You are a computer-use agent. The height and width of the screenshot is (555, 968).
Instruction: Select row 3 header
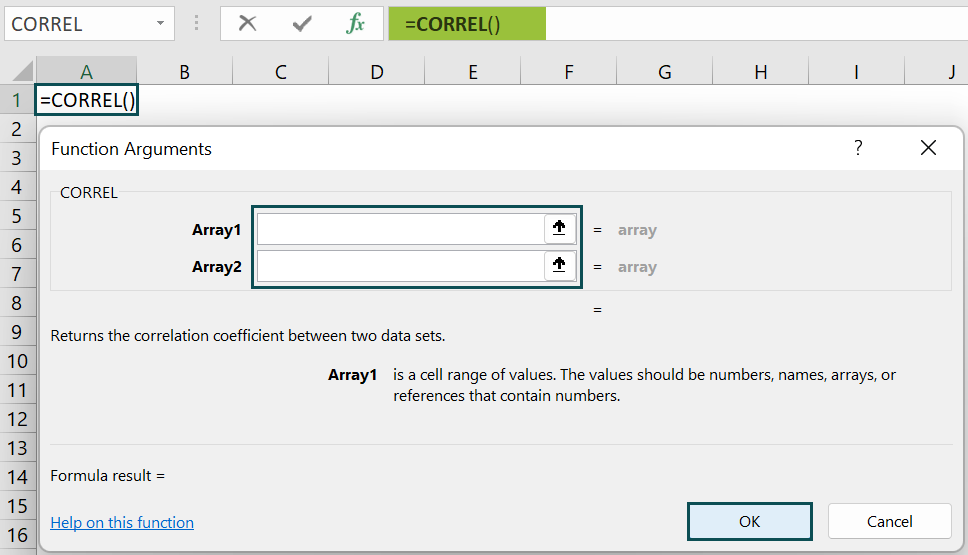click(17, 158)
